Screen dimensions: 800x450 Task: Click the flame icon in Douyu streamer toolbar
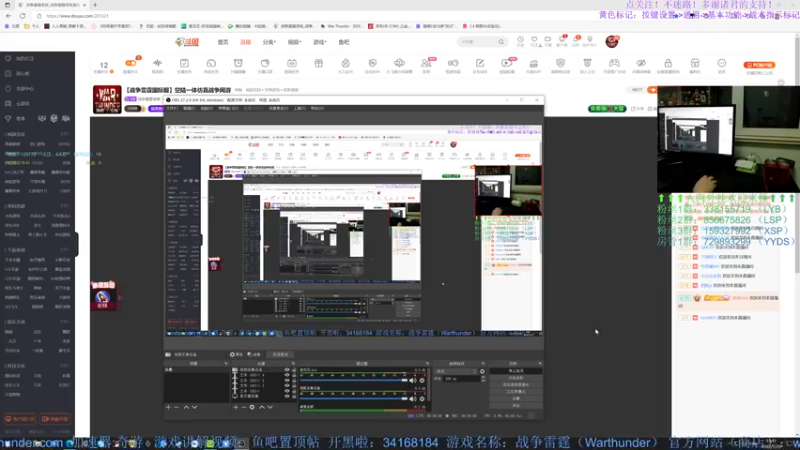(x=345, y=63)
